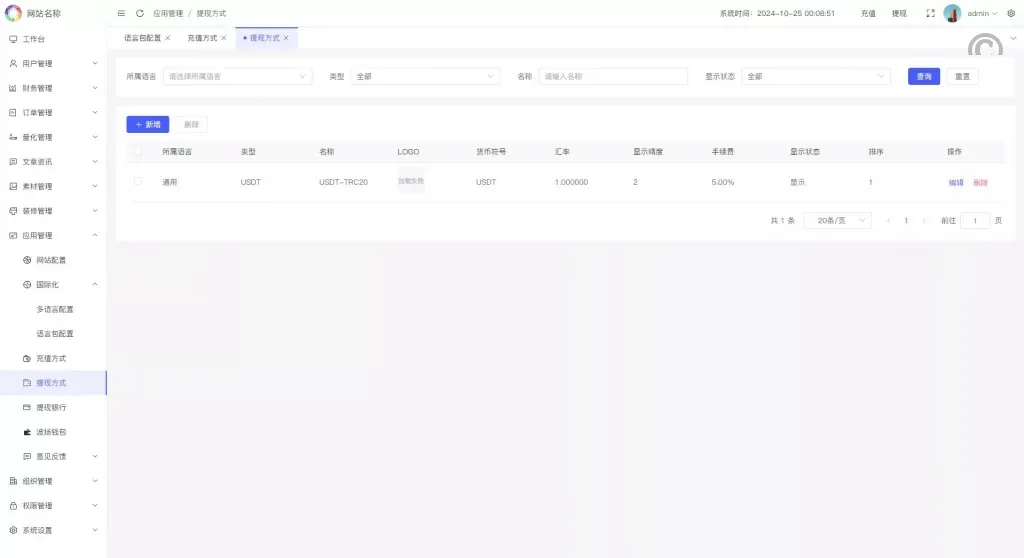Click the 量化管理 icon in sidebar
Image resolution: width=1024 pixels, height=558 pixels.
[x=13, y=137]
